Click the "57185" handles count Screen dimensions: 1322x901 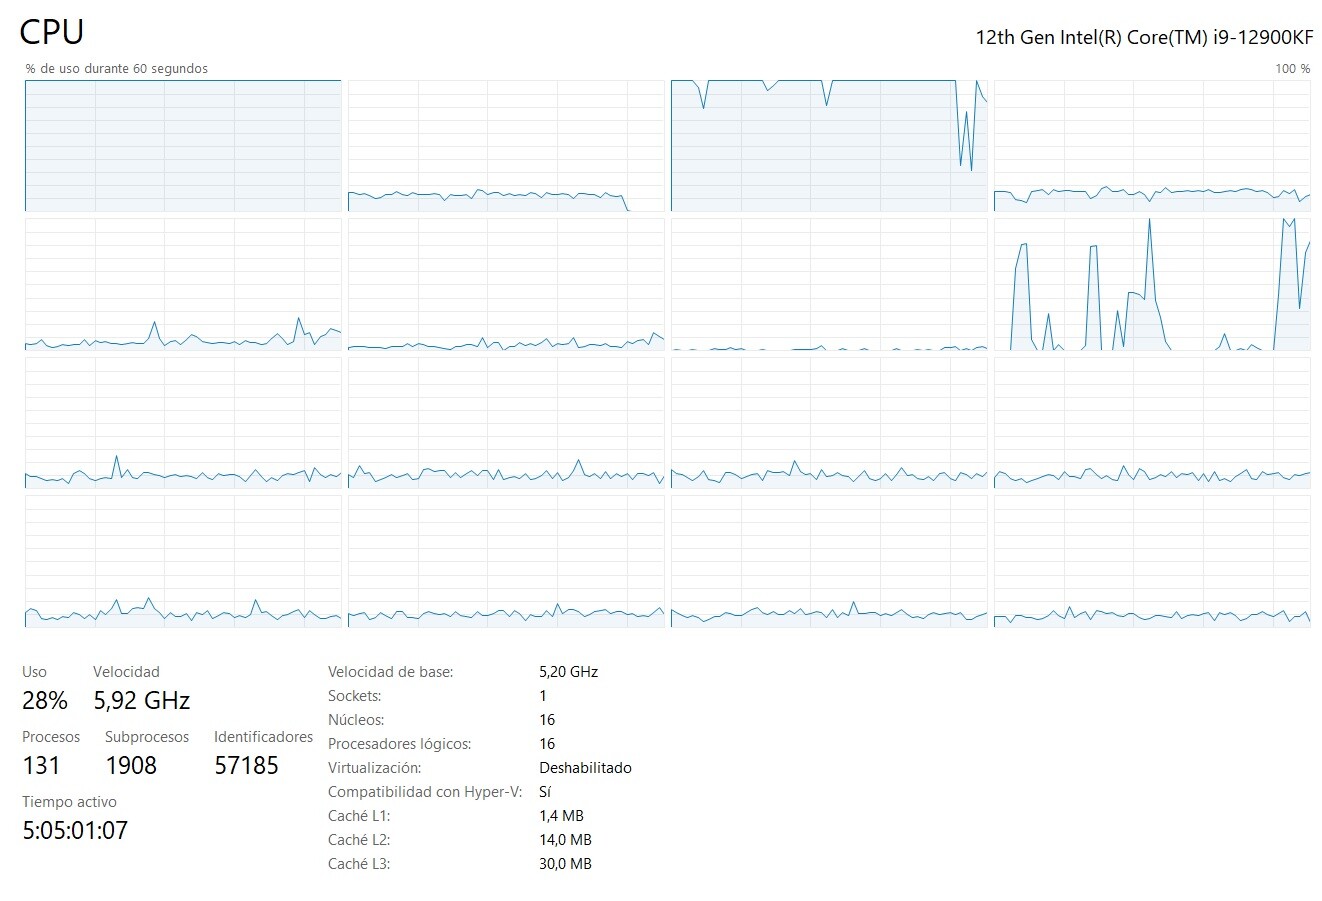[246, 766]
